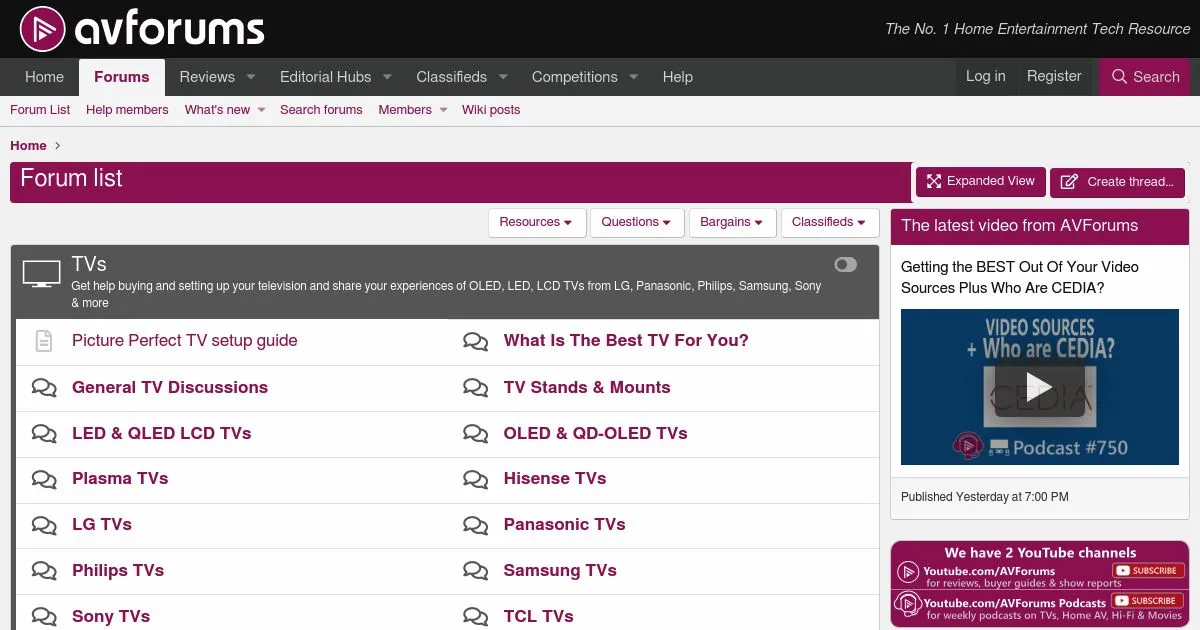This screenshot has width=1200, height=630.
Task: Click the page icon beside Picture Perfect TV setup guide
Action: 43,341
